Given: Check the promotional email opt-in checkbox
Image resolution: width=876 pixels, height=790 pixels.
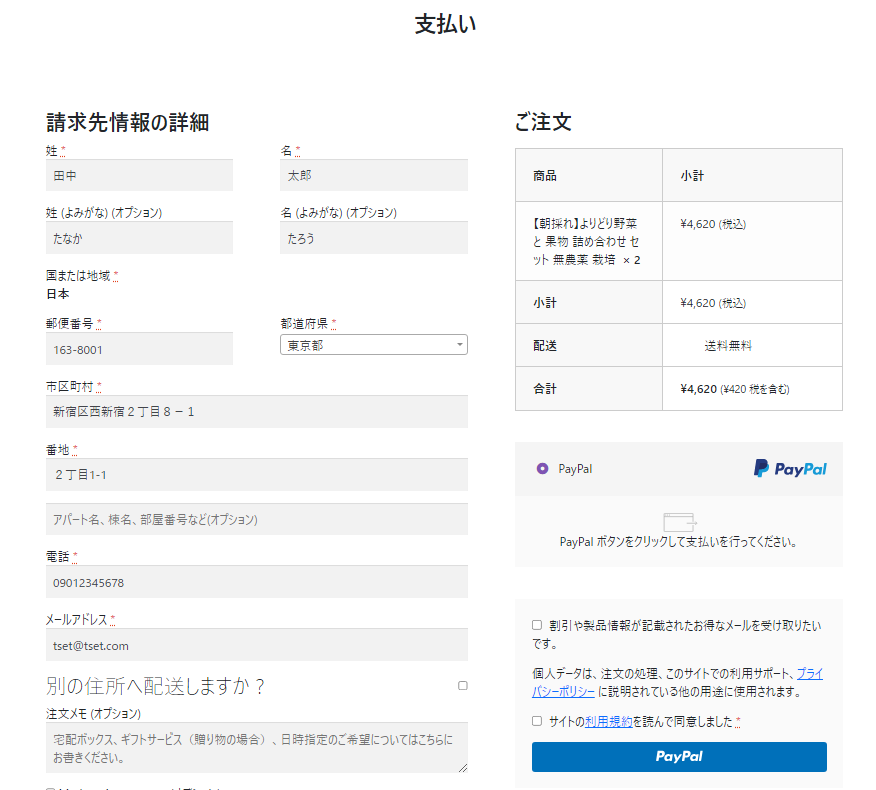Looking at the screenshot, I should click(537, 625).
